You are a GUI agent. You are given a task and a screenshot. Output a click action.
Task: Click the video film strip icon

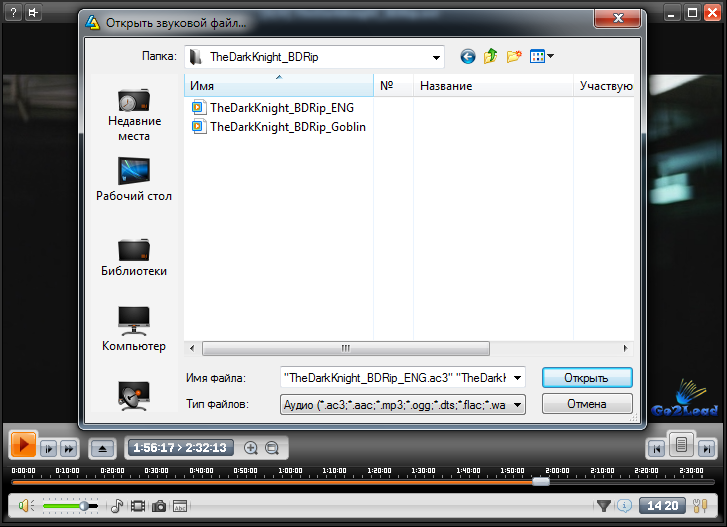click(138, 506)
